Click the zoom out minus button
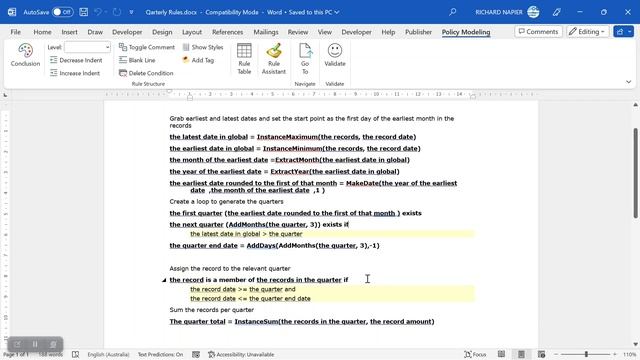Screen dimensions: 640x360 coord(556,354)
